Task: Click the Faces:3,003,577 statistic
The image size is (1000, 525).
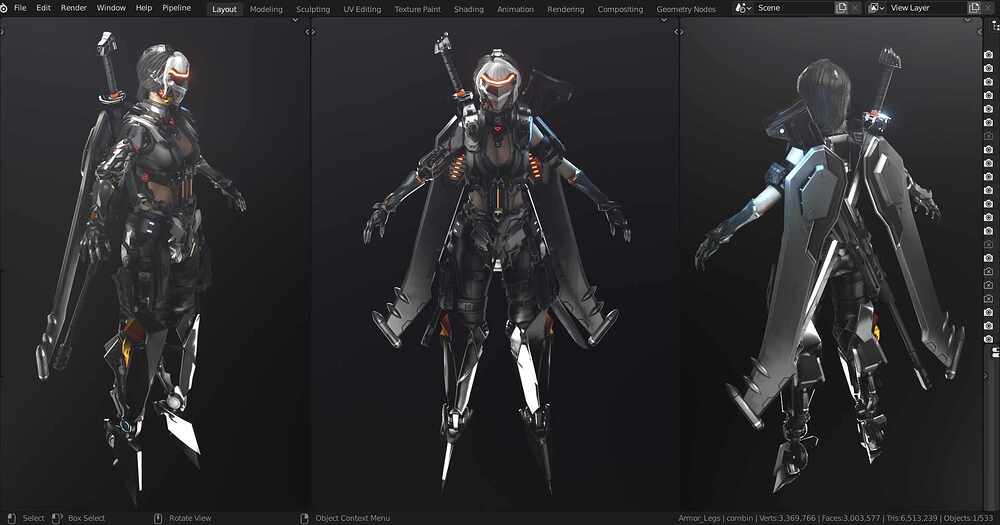Action: click(x=851, y=518)
